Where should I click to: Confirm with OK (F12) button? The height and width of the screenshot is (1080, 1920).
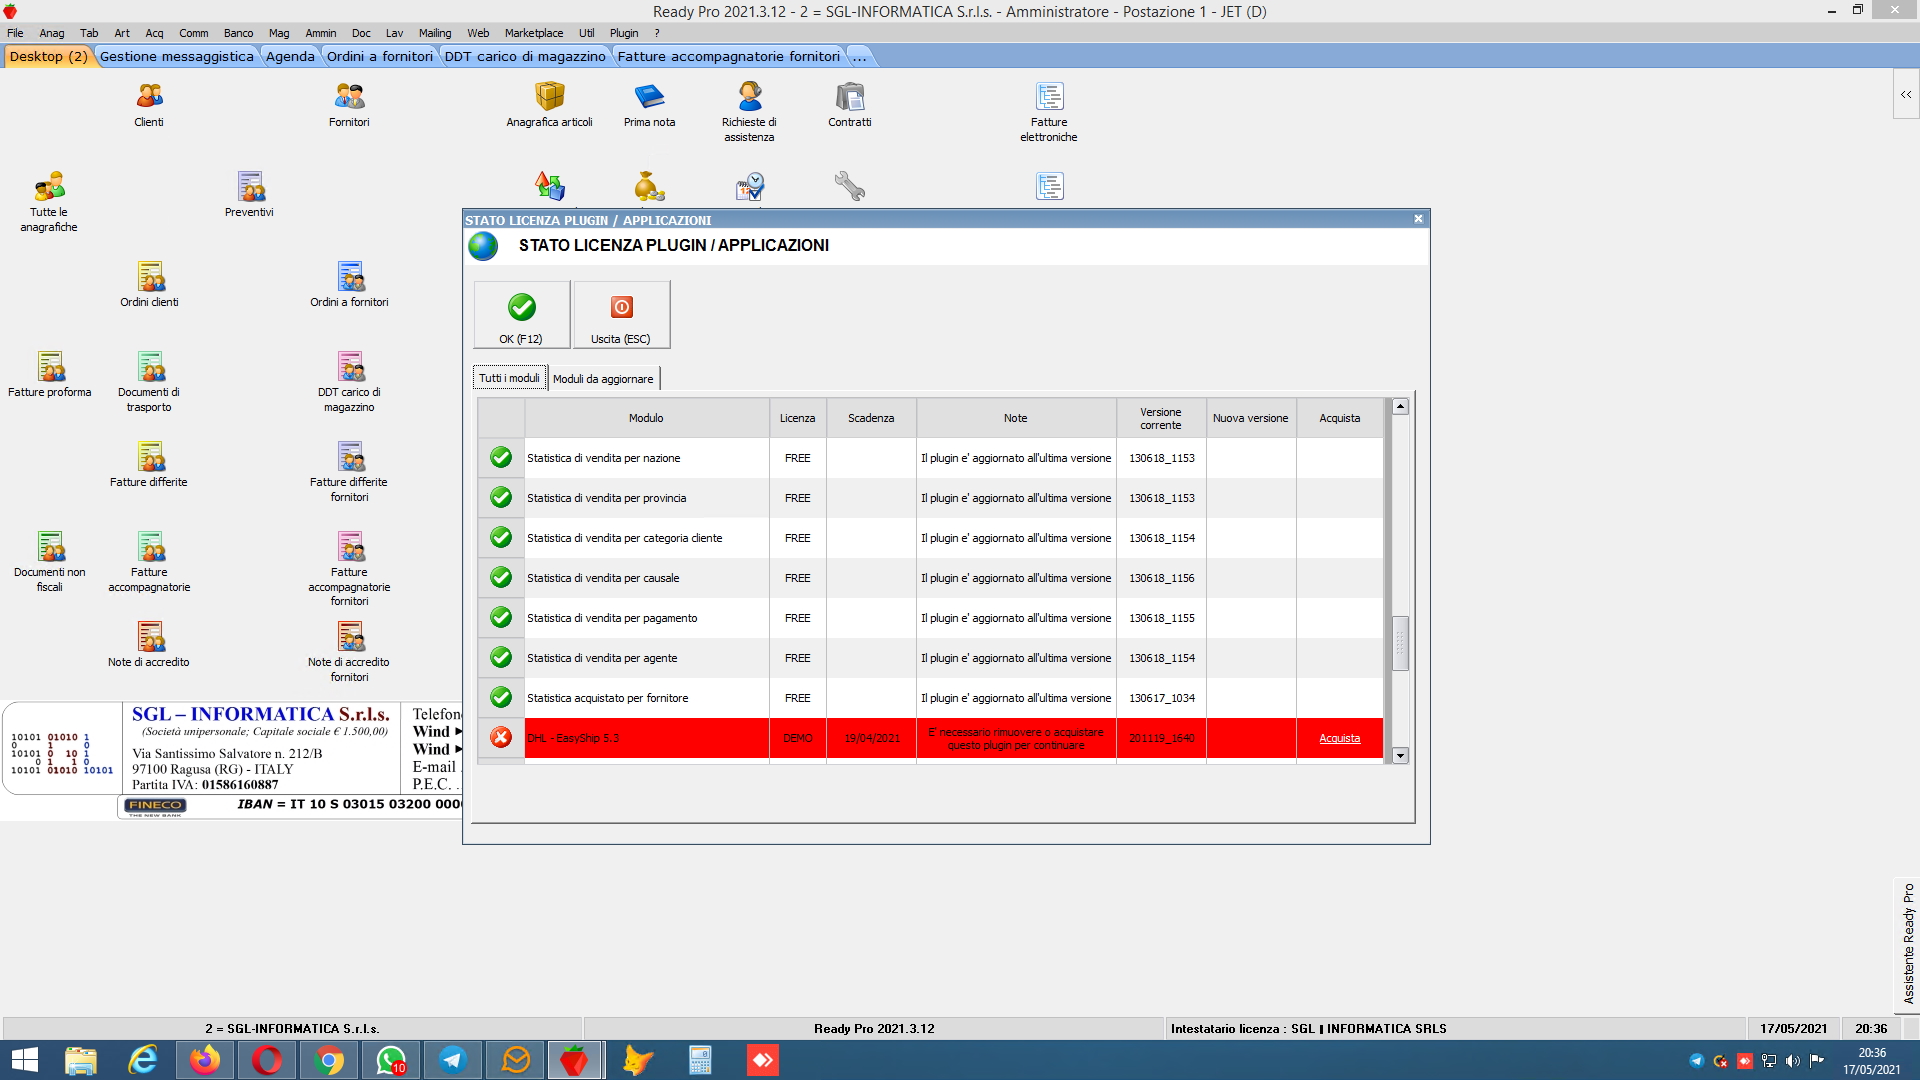[522, 315]
